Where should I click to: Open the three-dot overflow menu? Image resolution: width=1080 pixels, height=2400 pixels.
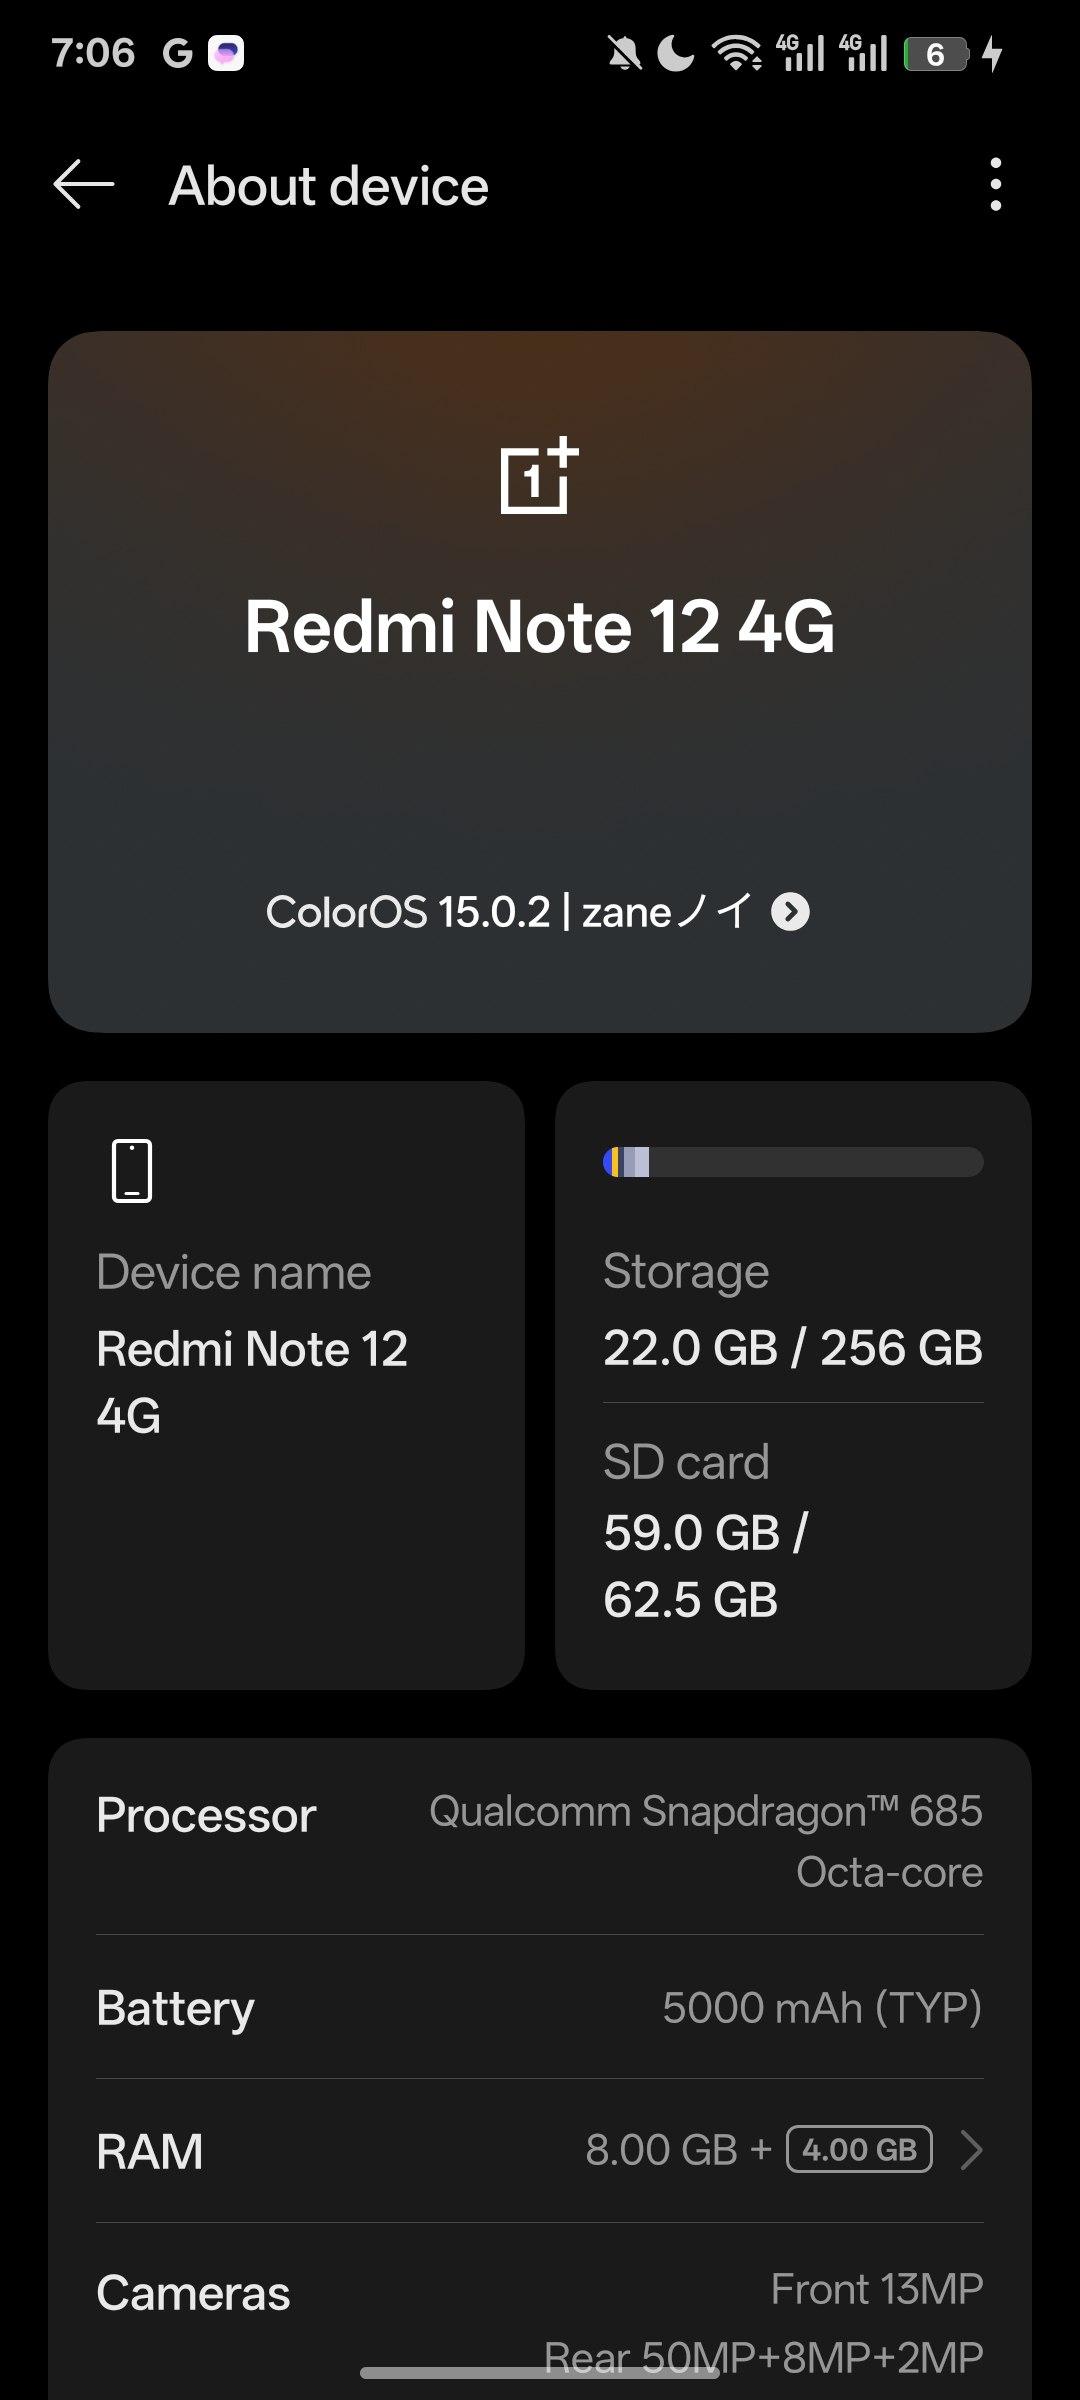click(994, 185)
